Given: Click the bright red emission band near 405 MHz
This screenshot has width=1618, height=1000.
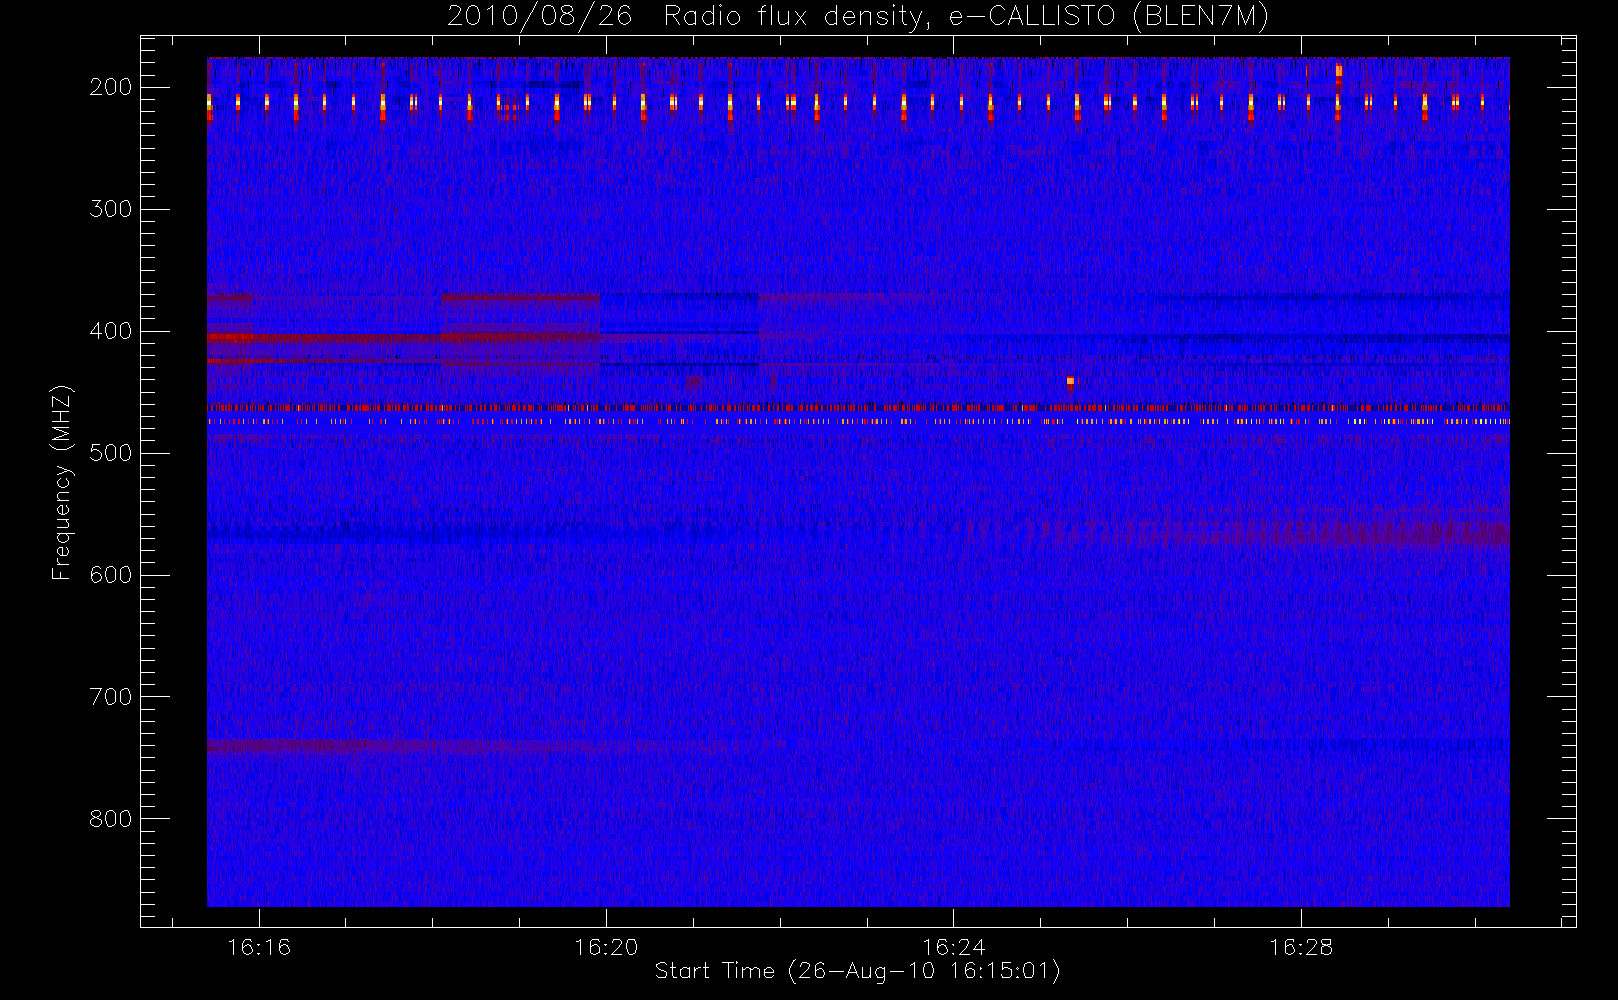Looking at the screenshot, I should point(403,338).
